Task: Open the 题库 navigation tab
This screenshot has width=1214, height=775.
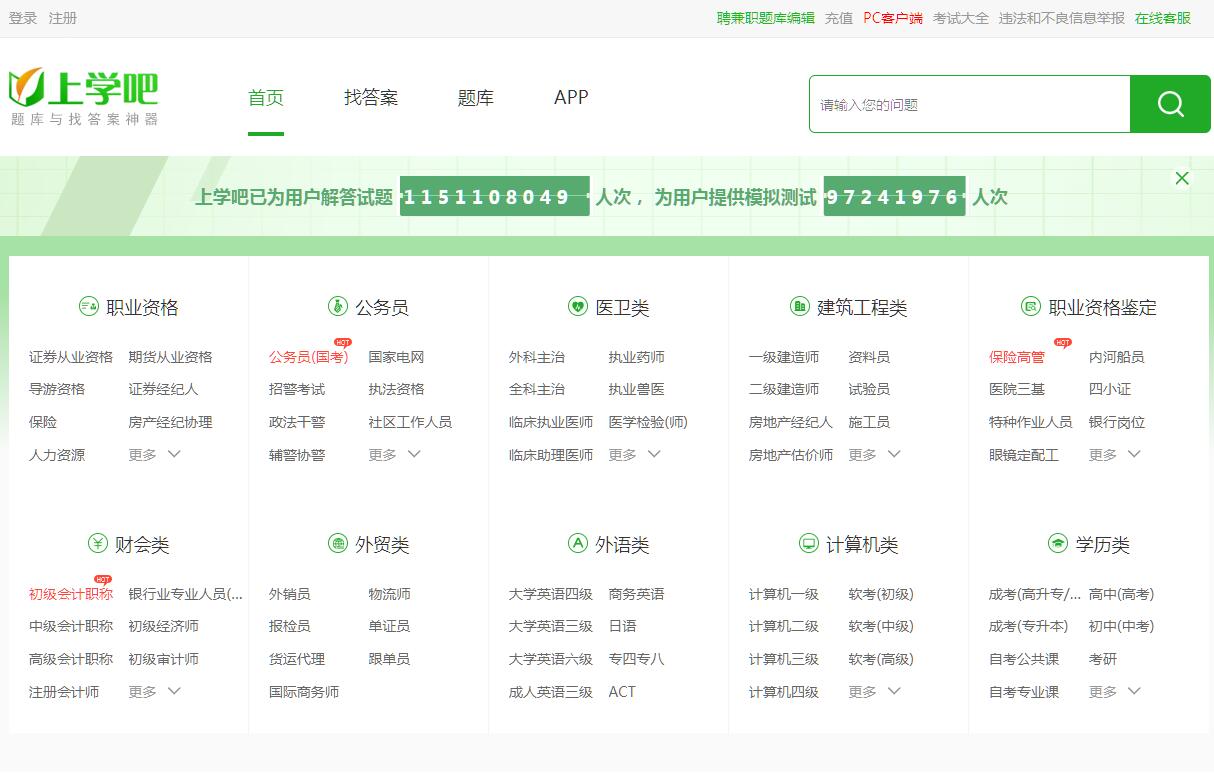Action: 475,98
